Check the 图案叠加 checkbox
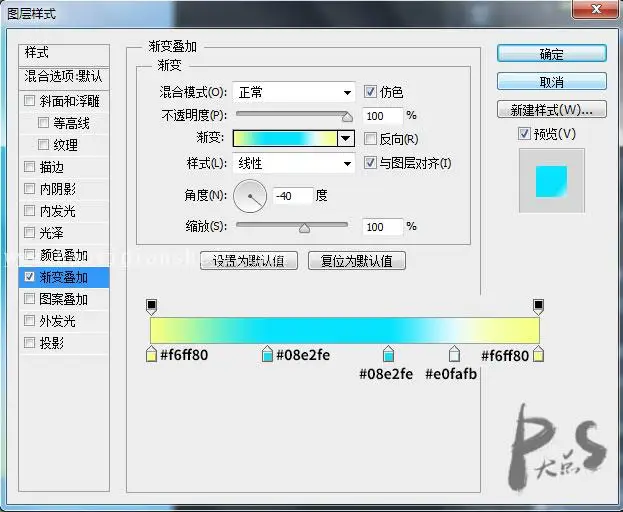The image size is (623, 512). (x=29, y=298)
